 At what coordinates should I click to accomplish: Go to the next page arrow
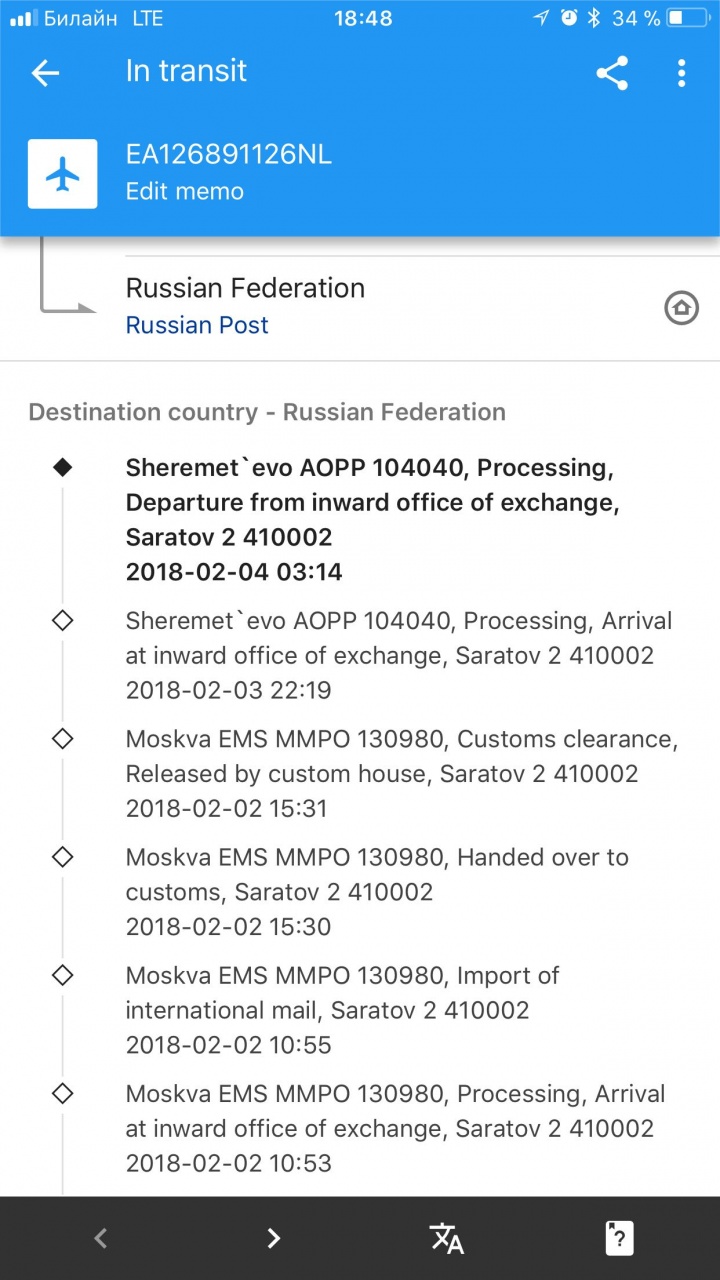pyautogui.click(x=274, y=1238)
